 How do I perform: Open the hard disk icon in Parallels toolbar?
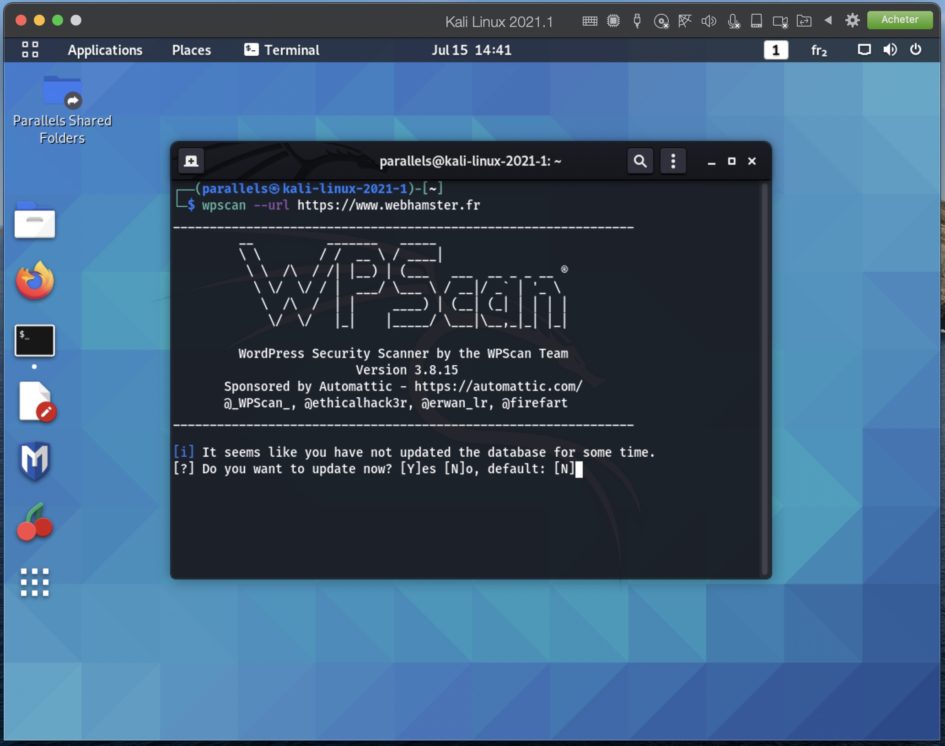tap(756, 21)
